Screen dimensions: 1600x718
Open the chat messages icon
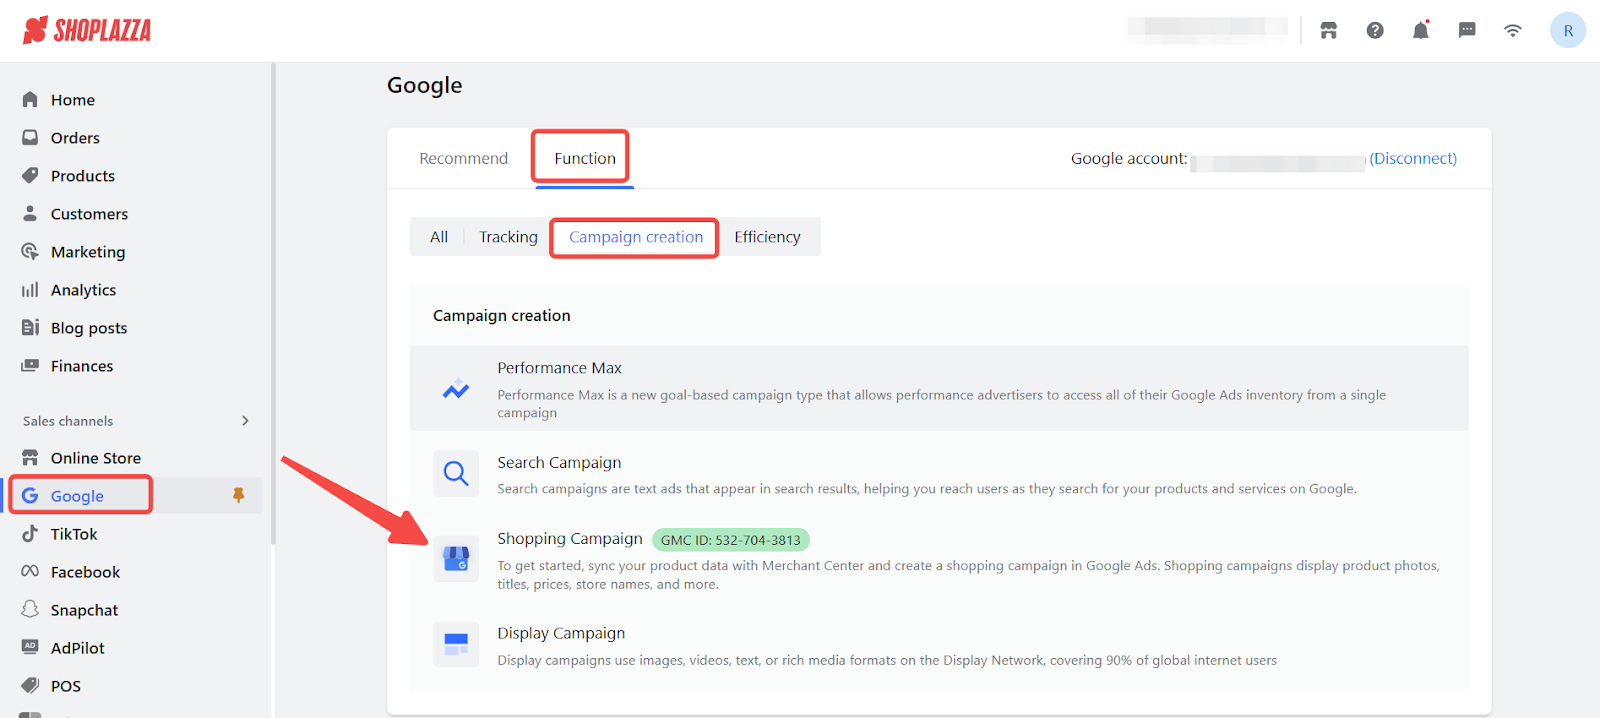[1467, 30]
